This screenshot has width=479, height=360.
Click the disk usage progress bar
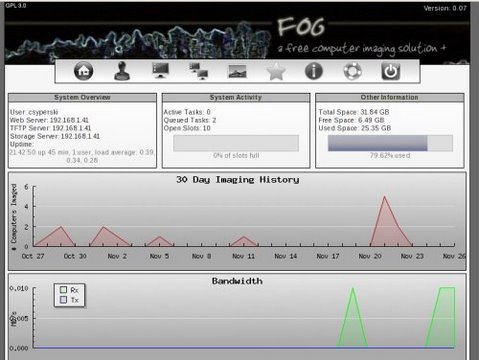pyautogui.click(x=390, y=143)
